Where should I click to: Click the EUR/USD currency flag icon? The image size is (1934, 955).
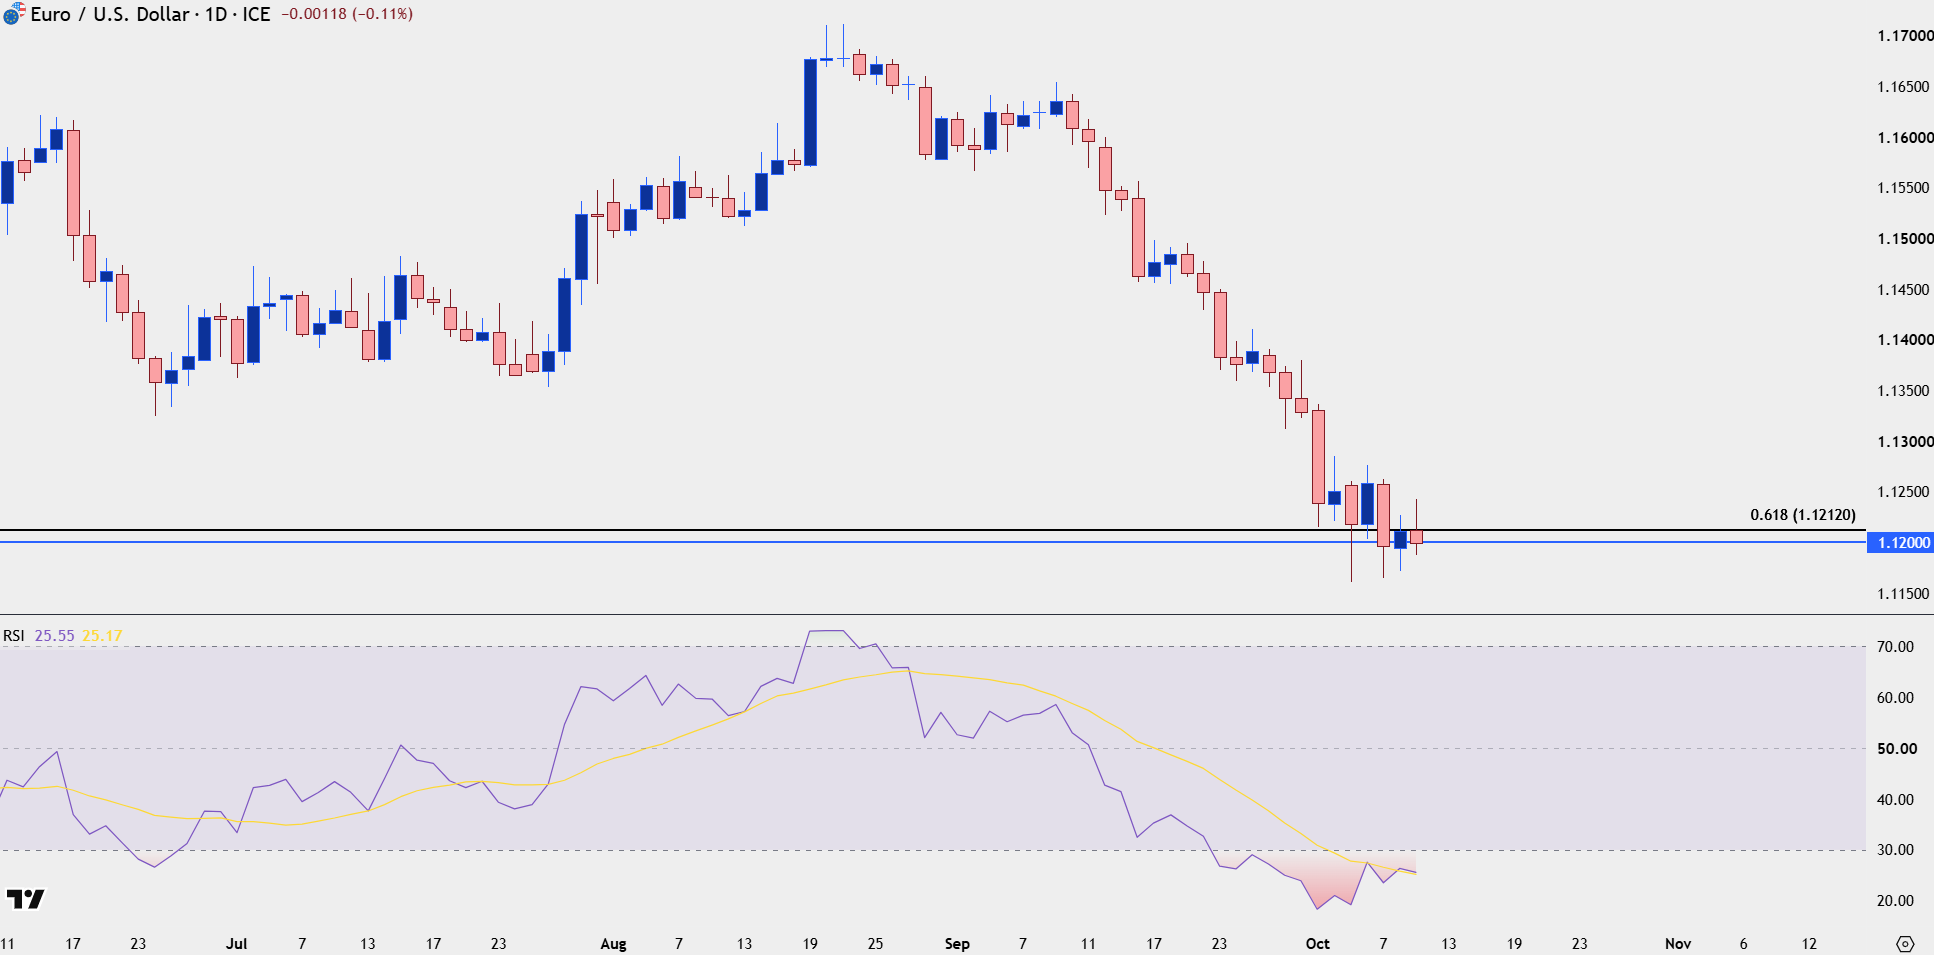pos(13,14)
